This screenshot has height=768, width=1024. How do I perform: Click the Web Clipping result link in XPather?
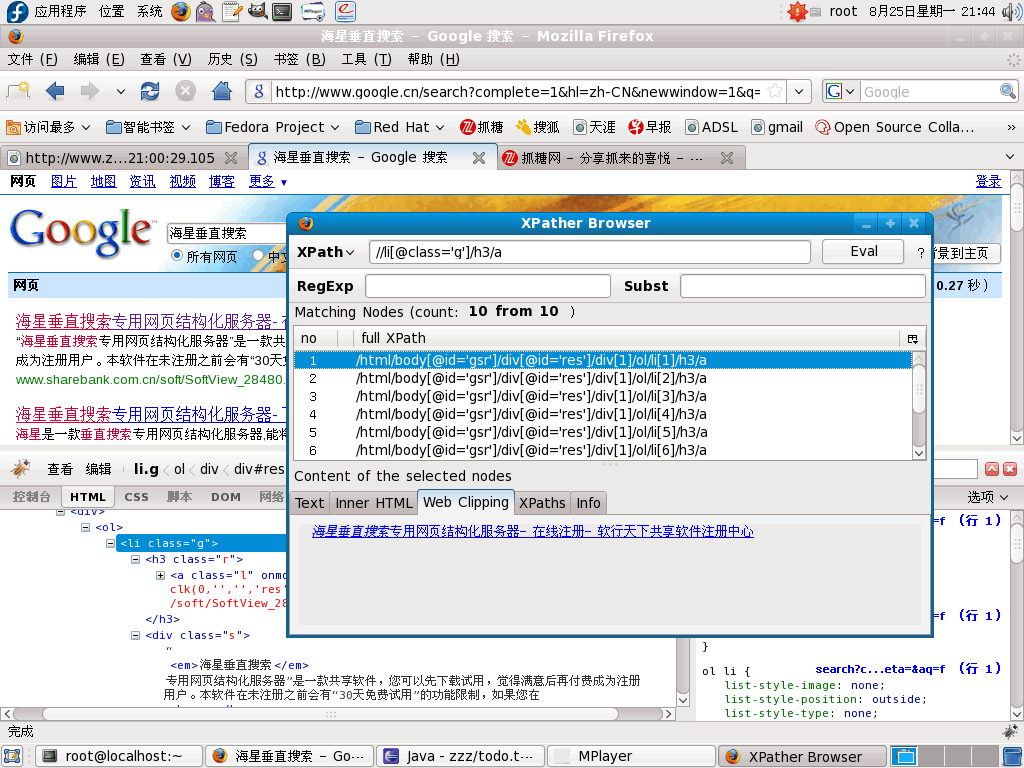[x=532, y=532]
